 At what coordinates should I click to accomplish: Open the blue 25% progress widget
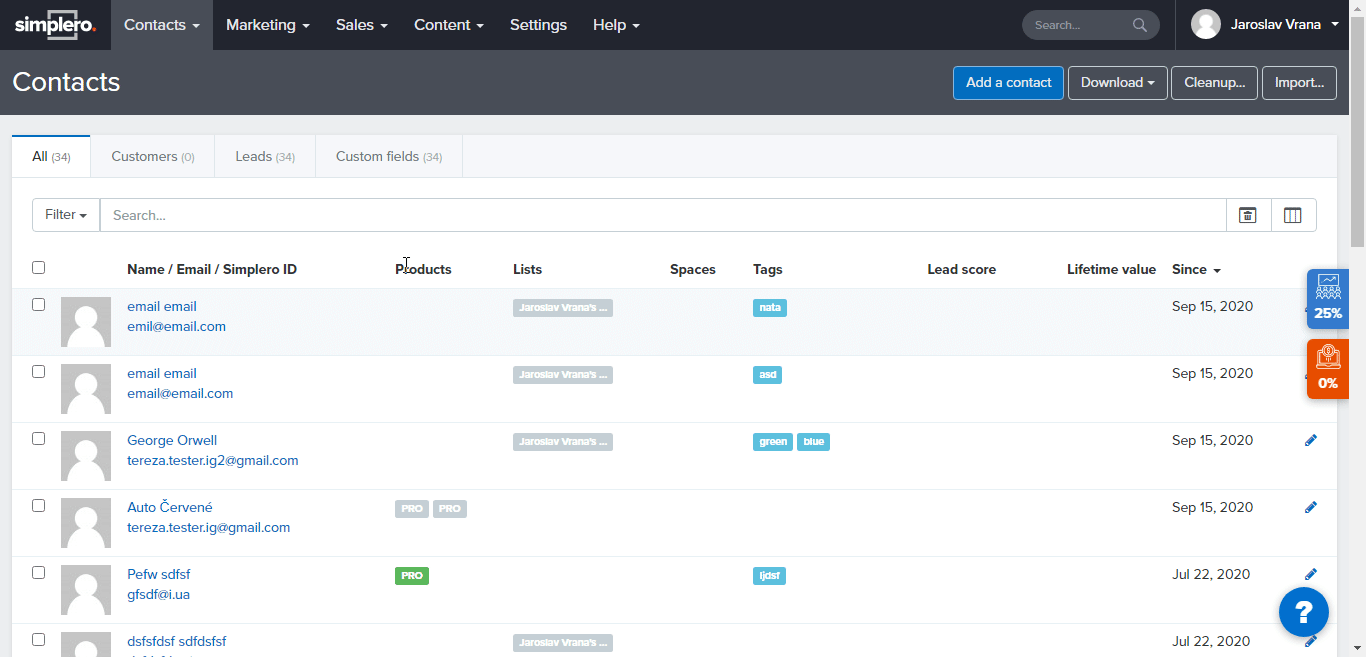(1328, 299)
